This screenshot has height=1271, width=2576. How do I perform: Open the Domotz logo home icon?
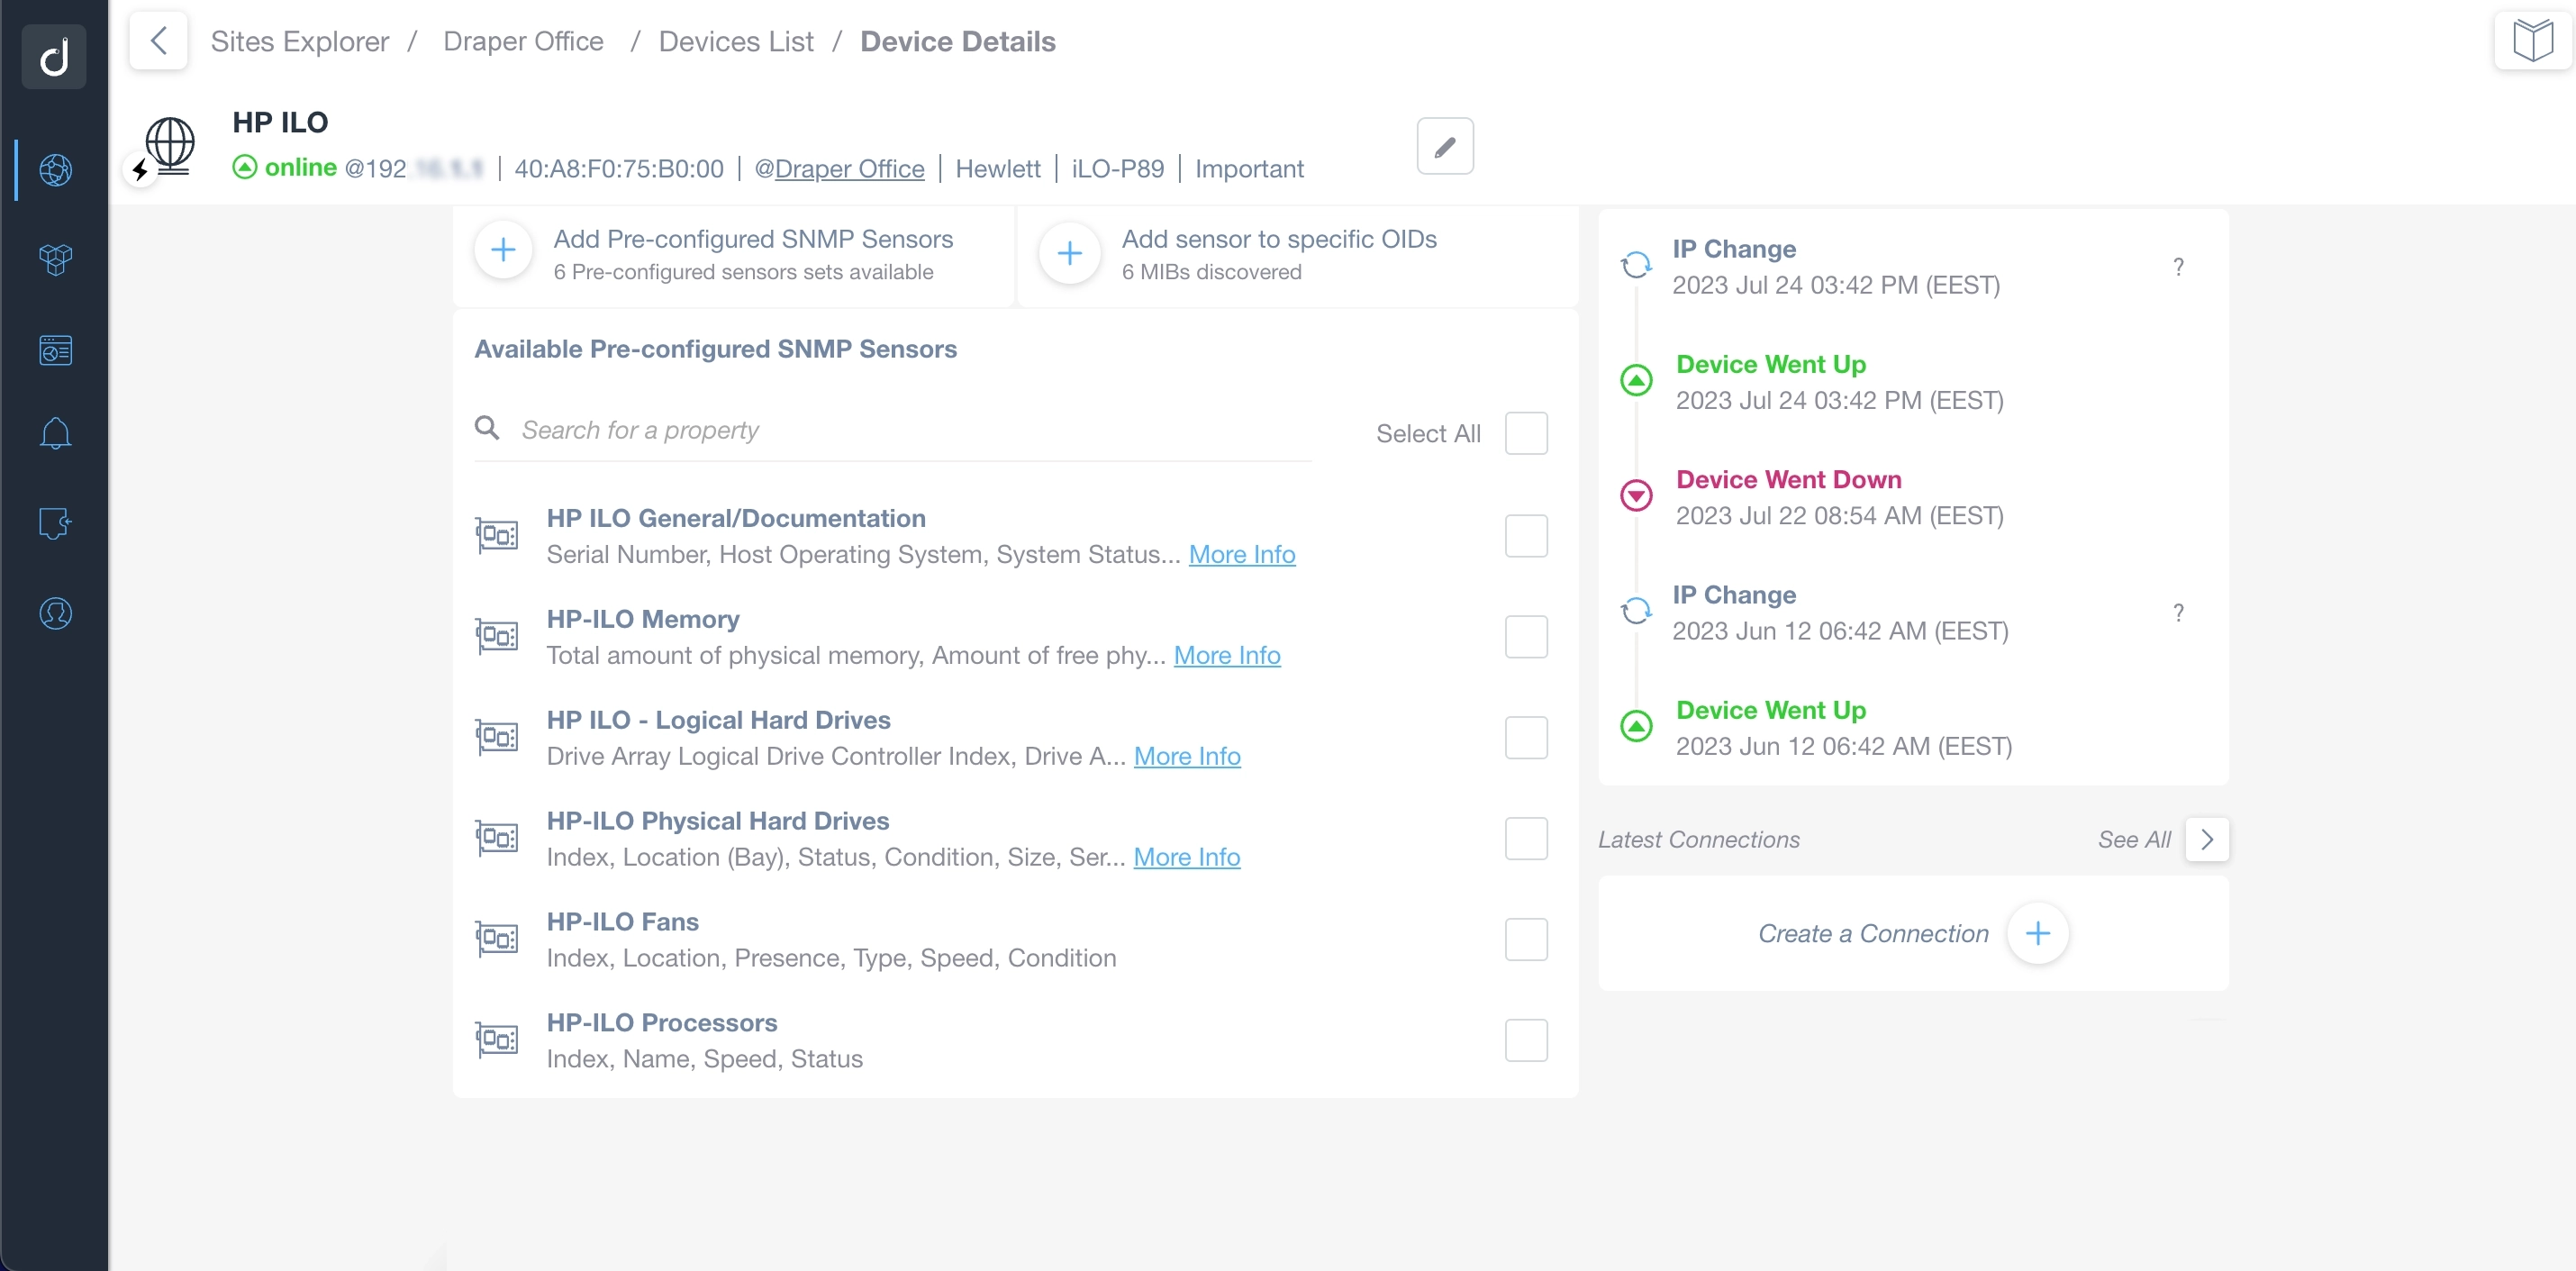click(x=54, y=56)
